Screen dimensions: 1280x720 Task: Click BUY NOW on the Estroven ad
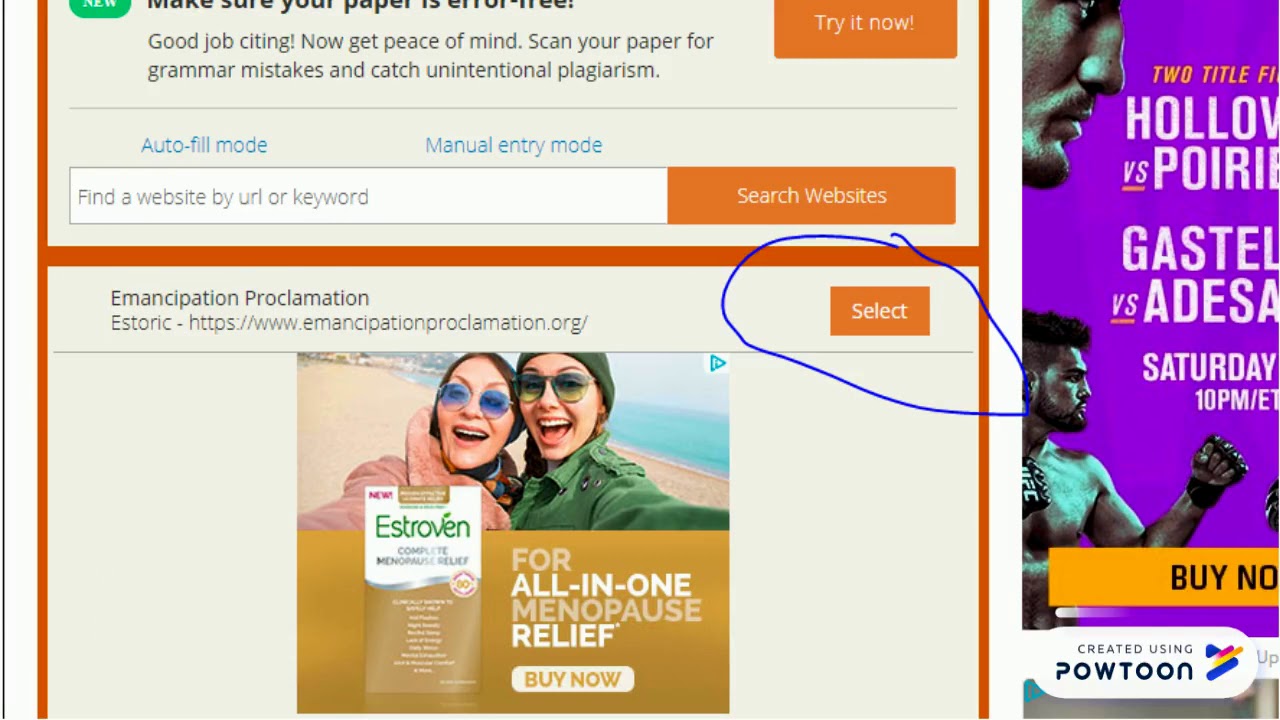tap(573, 679)
